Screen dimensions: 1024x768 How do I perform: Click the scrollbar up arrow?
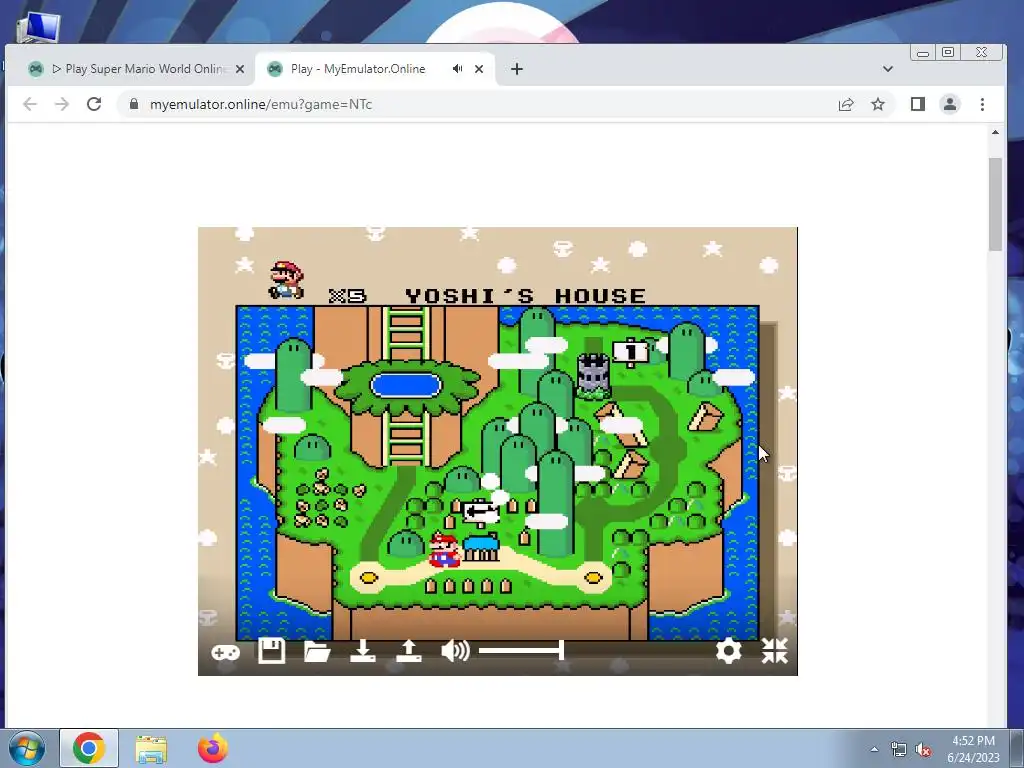point(995,133)
